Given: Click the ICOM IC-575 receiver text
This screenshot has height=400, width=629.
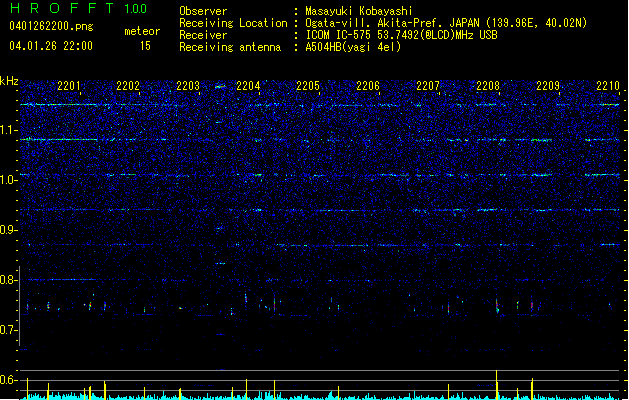Looking at the screenshot, I should 401,35.
